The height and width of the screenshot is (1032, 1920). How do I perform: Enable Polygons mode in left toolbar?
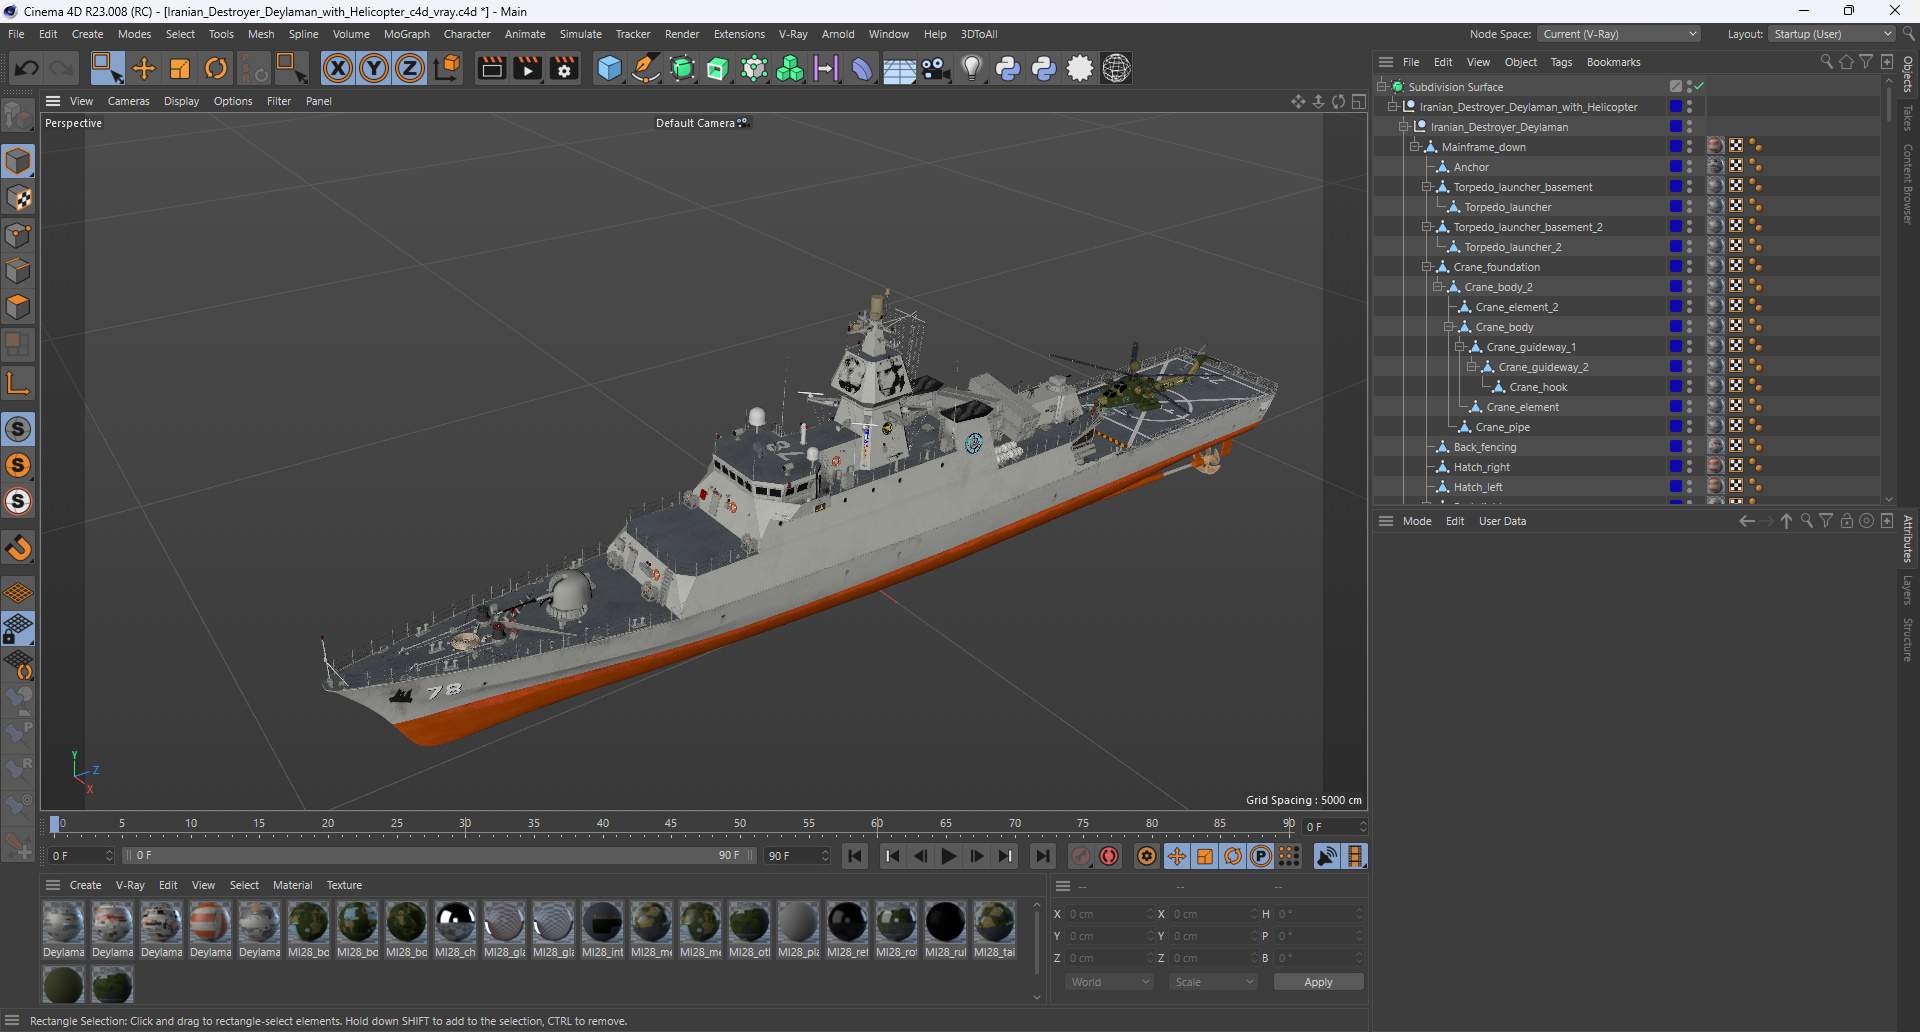[18, 307]
